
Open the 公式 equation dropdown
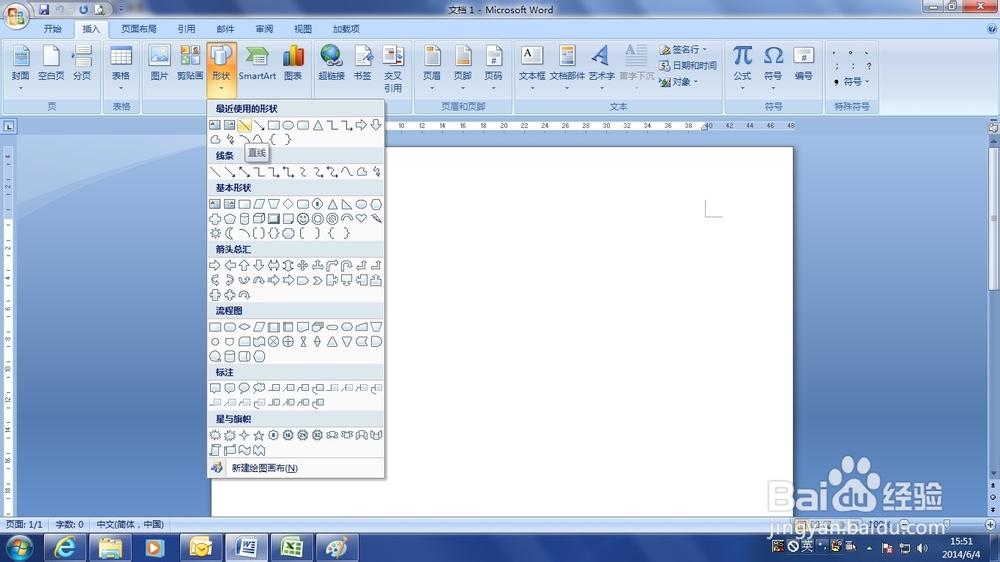click(x=742, y=68)
